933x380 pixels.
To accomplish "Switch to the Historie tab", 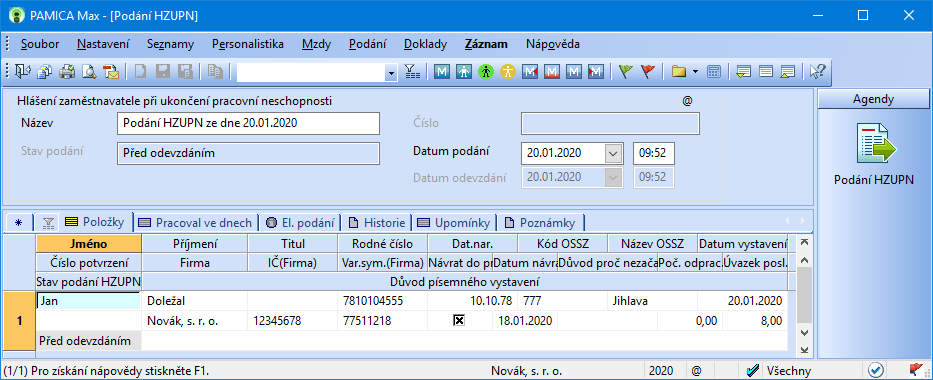I will pos(377,223).
